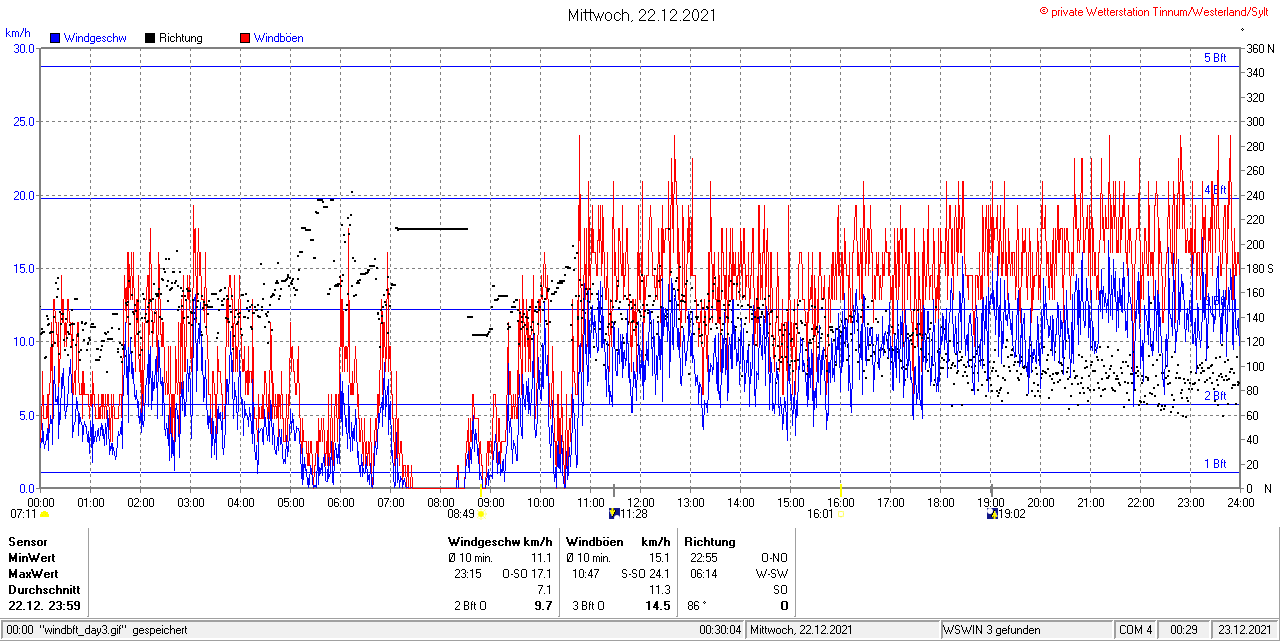The height and width of the screenshot is (641, 1280).
Task: Click the O-NO direction value
Action: click(774, 557)
